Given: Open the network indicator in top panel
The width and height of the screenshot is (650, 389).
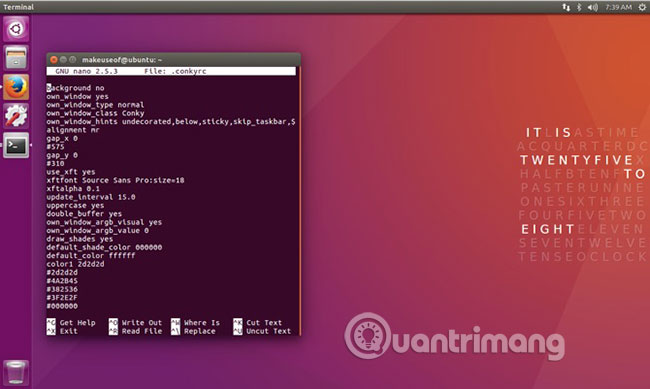Looking at the screenshot, I should click(x=566, y=7).
